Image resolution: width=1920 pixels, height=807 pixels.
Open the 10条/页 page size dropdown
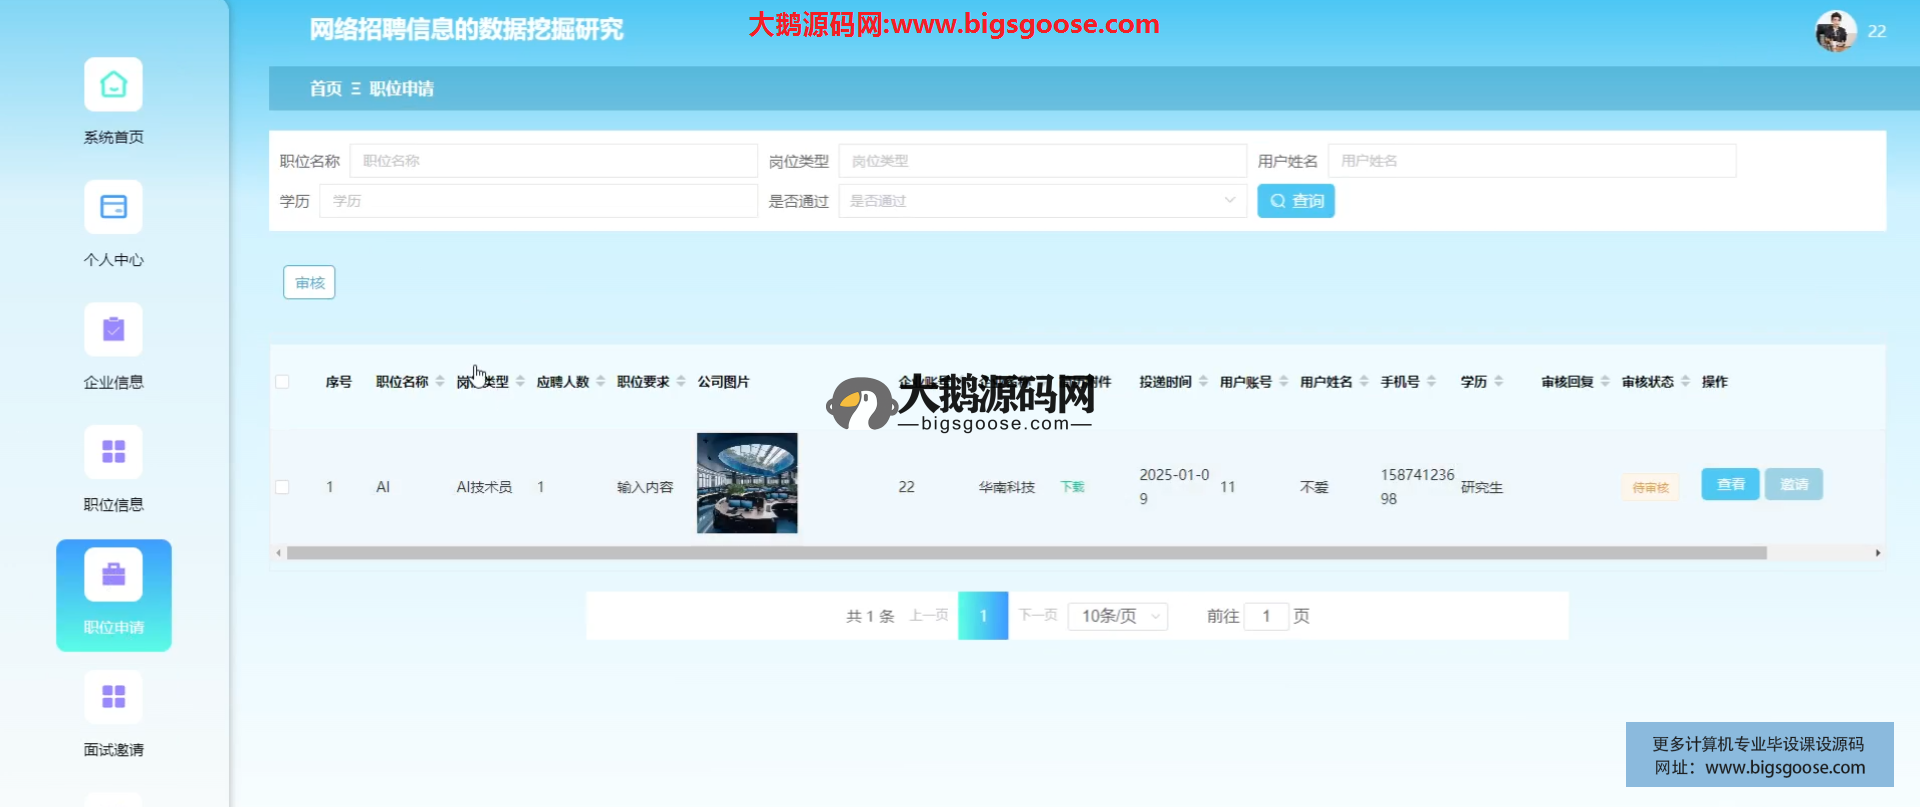(1117, 616)
